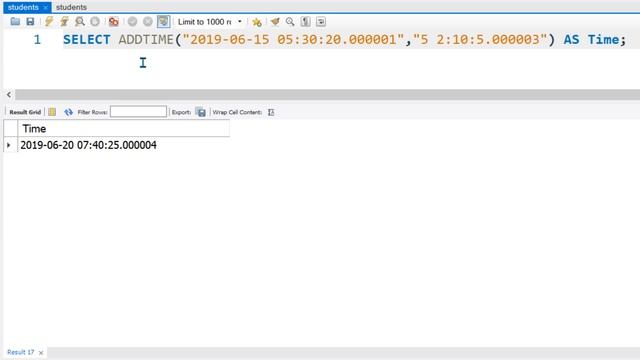Export recordset to file icon
This screenshot has width=640, height=360.
pos(201,112)
